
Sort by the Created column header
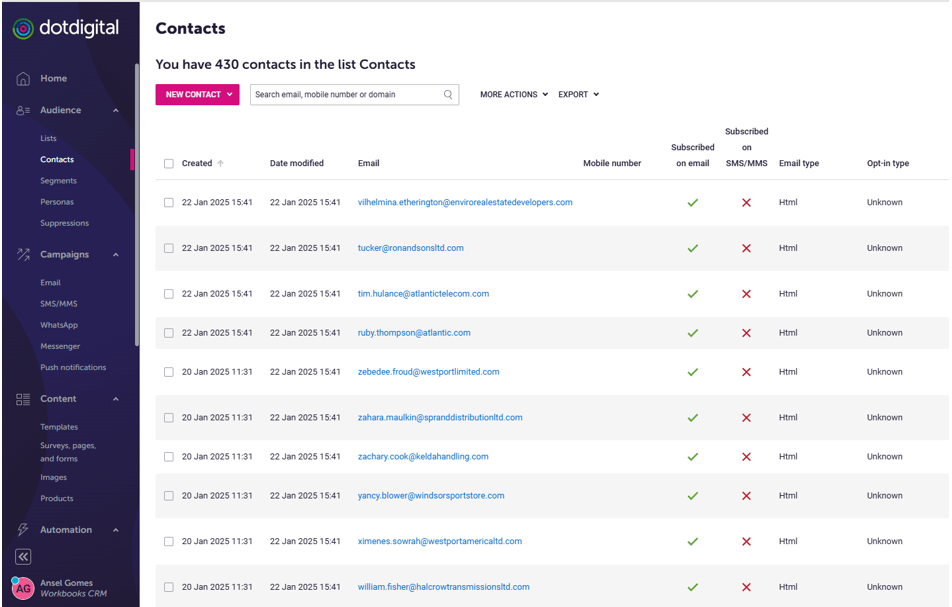197,163
